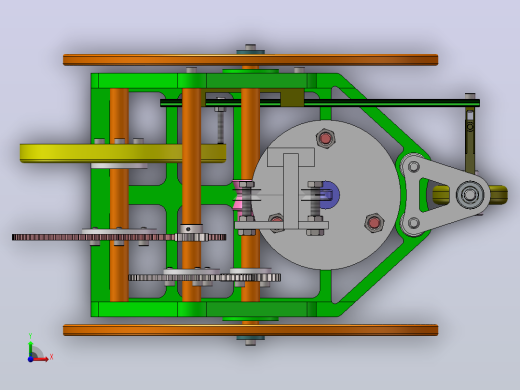Pick the red bolt at disc top
The height and width of the screenshot is (390, 520).
pyautogui.click(x=326, y=138)
